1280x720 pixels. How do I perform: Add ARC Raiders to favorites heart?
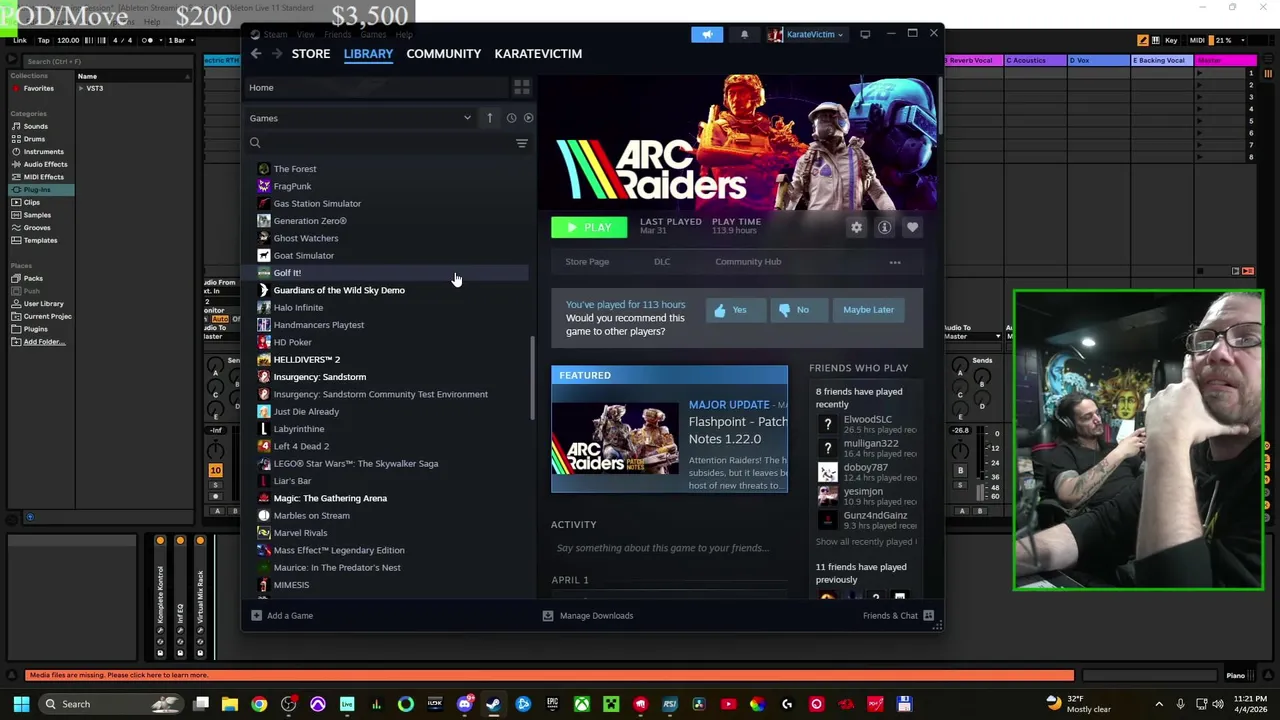912,227
